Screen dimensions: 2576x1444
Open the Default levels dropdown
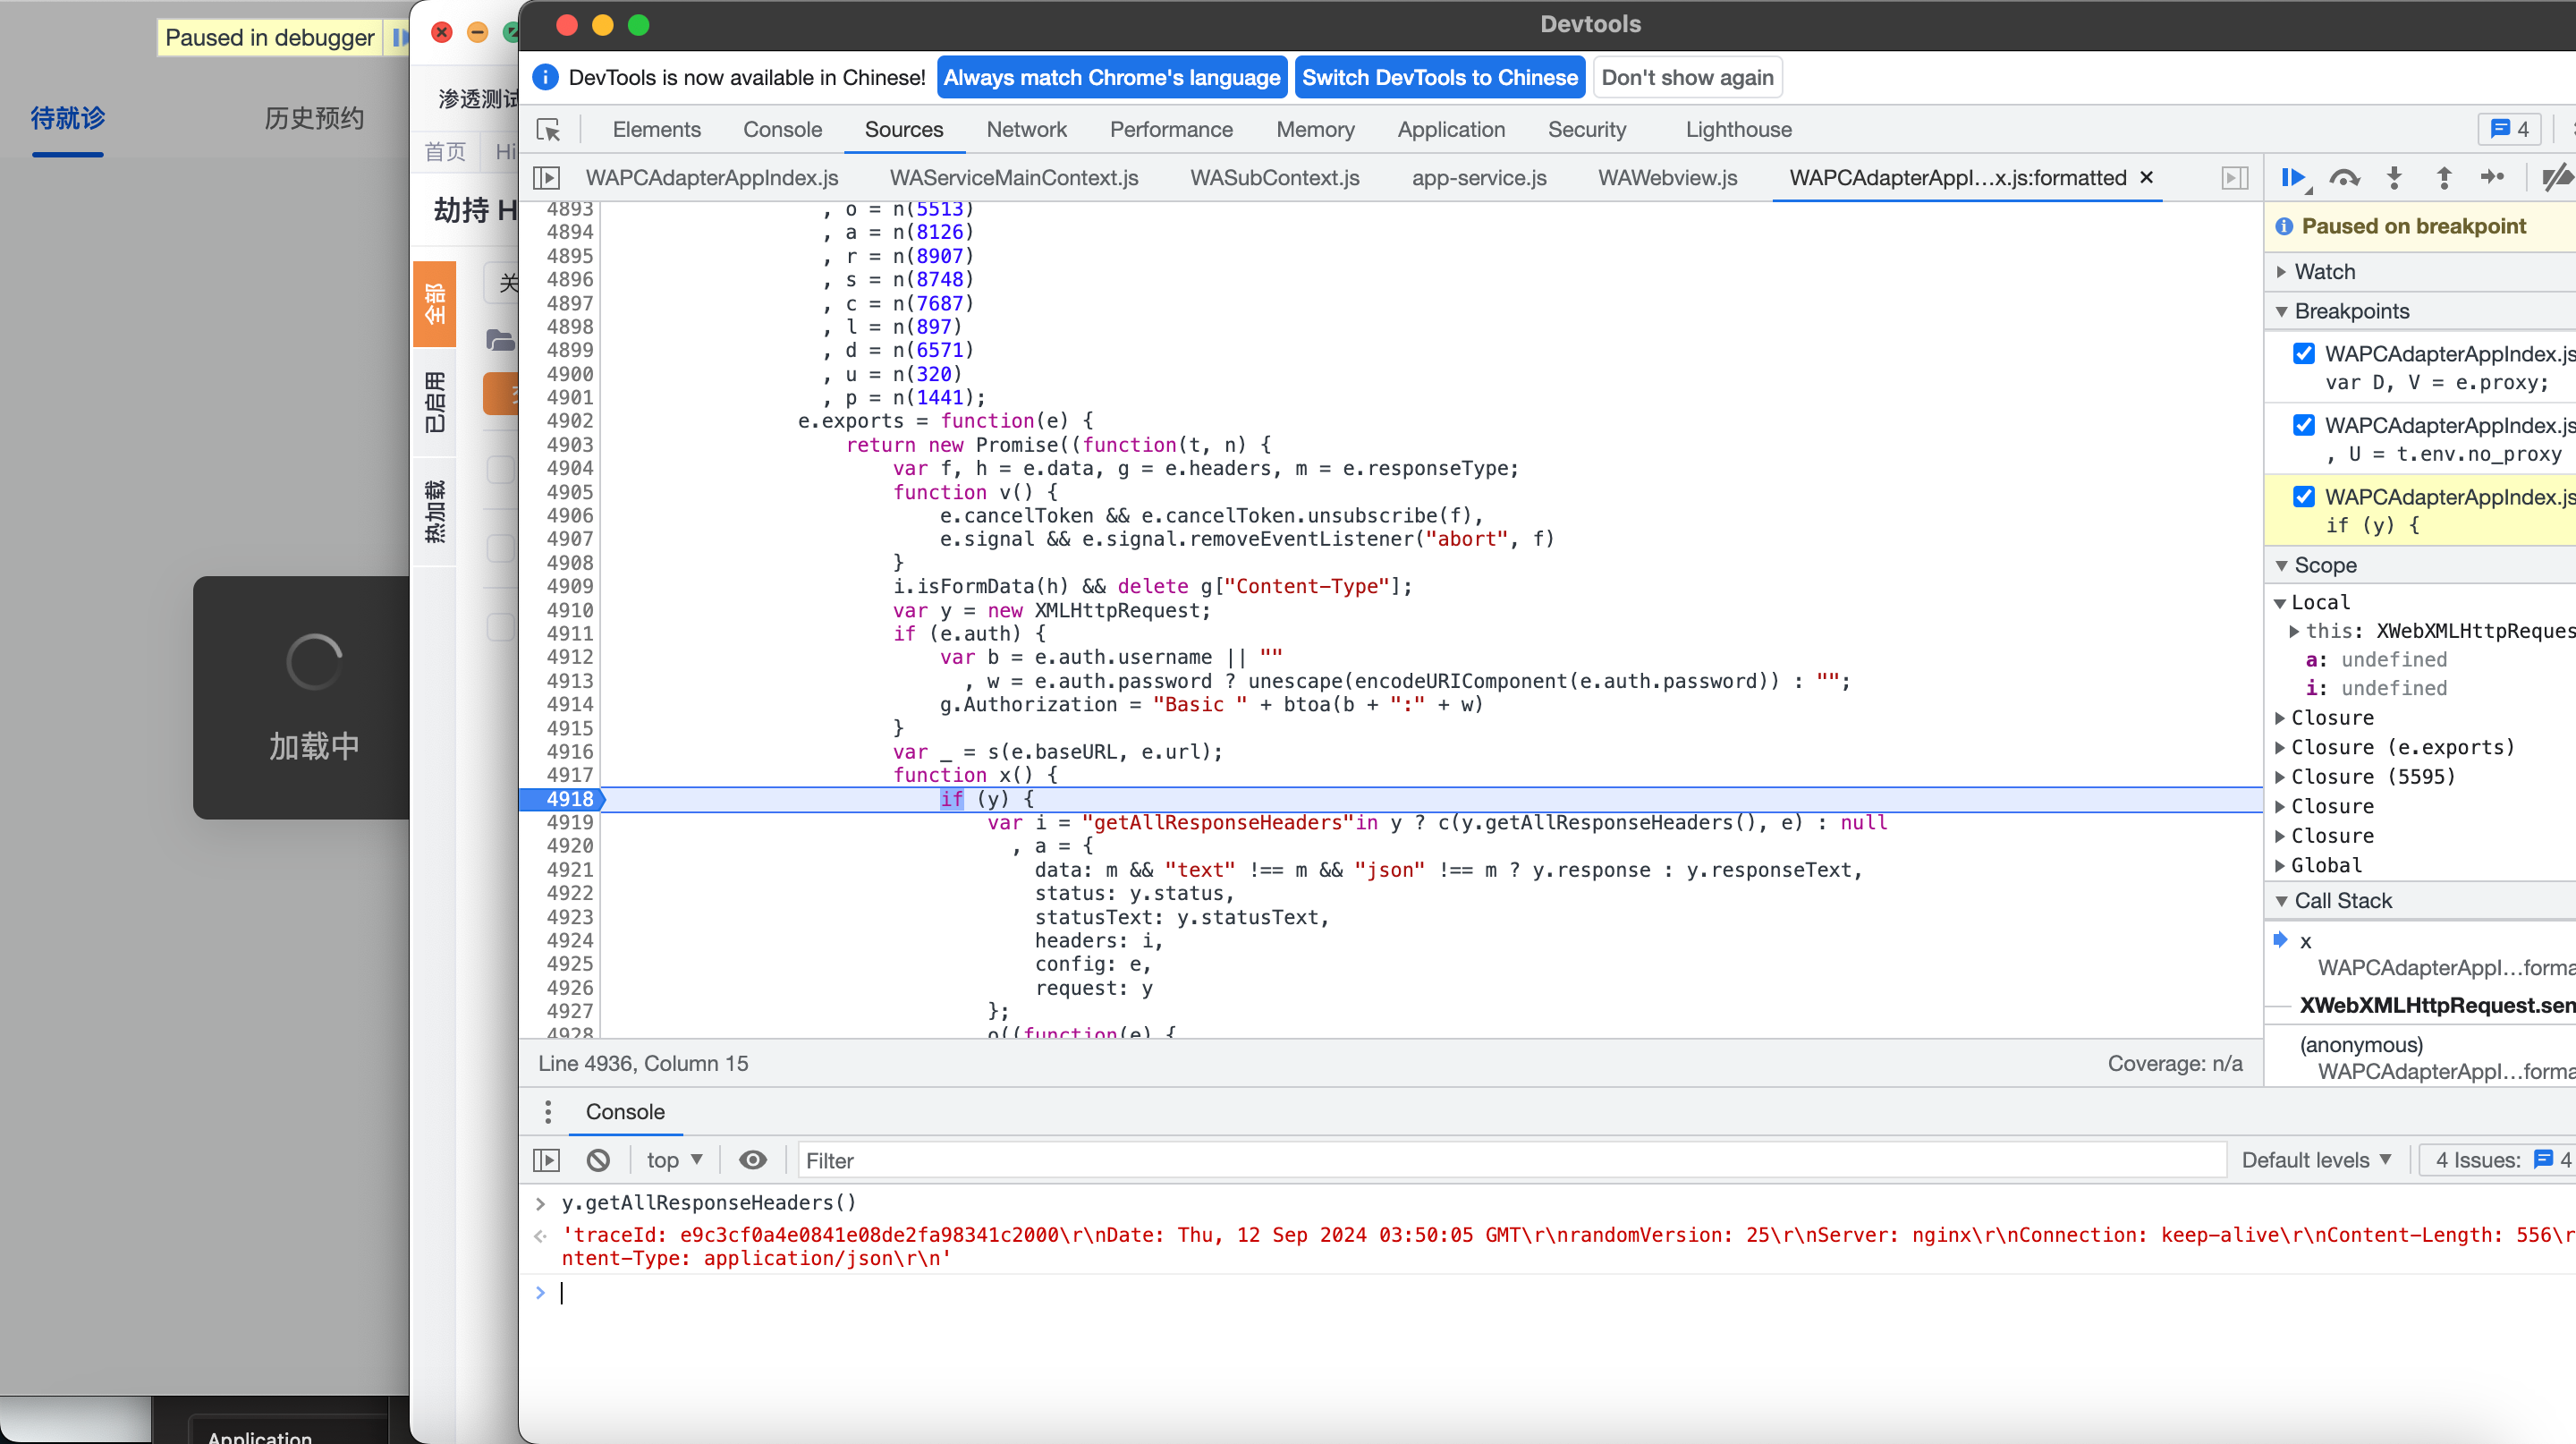2315,1160
